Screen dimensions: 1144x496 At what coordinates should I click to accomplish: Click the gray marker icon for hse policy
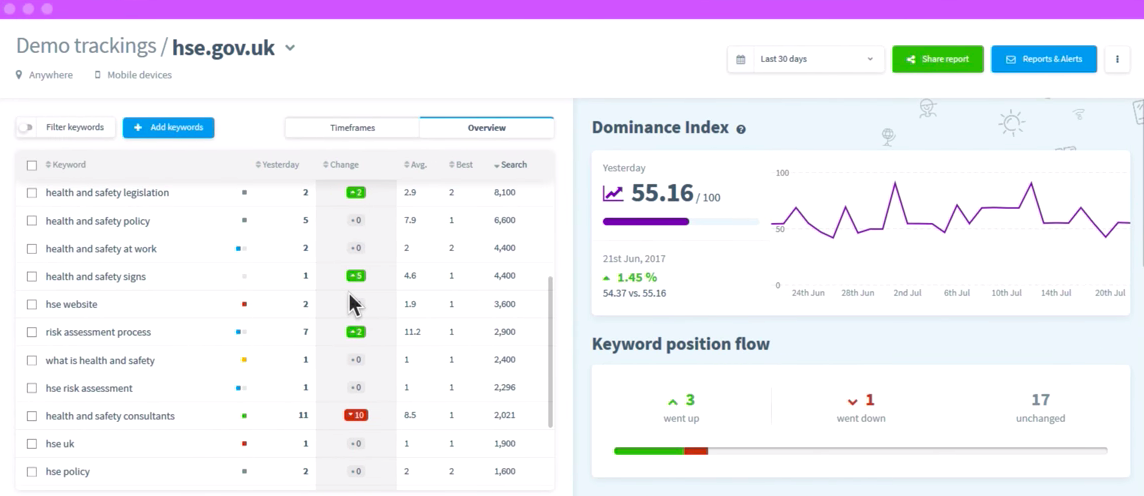244,471
